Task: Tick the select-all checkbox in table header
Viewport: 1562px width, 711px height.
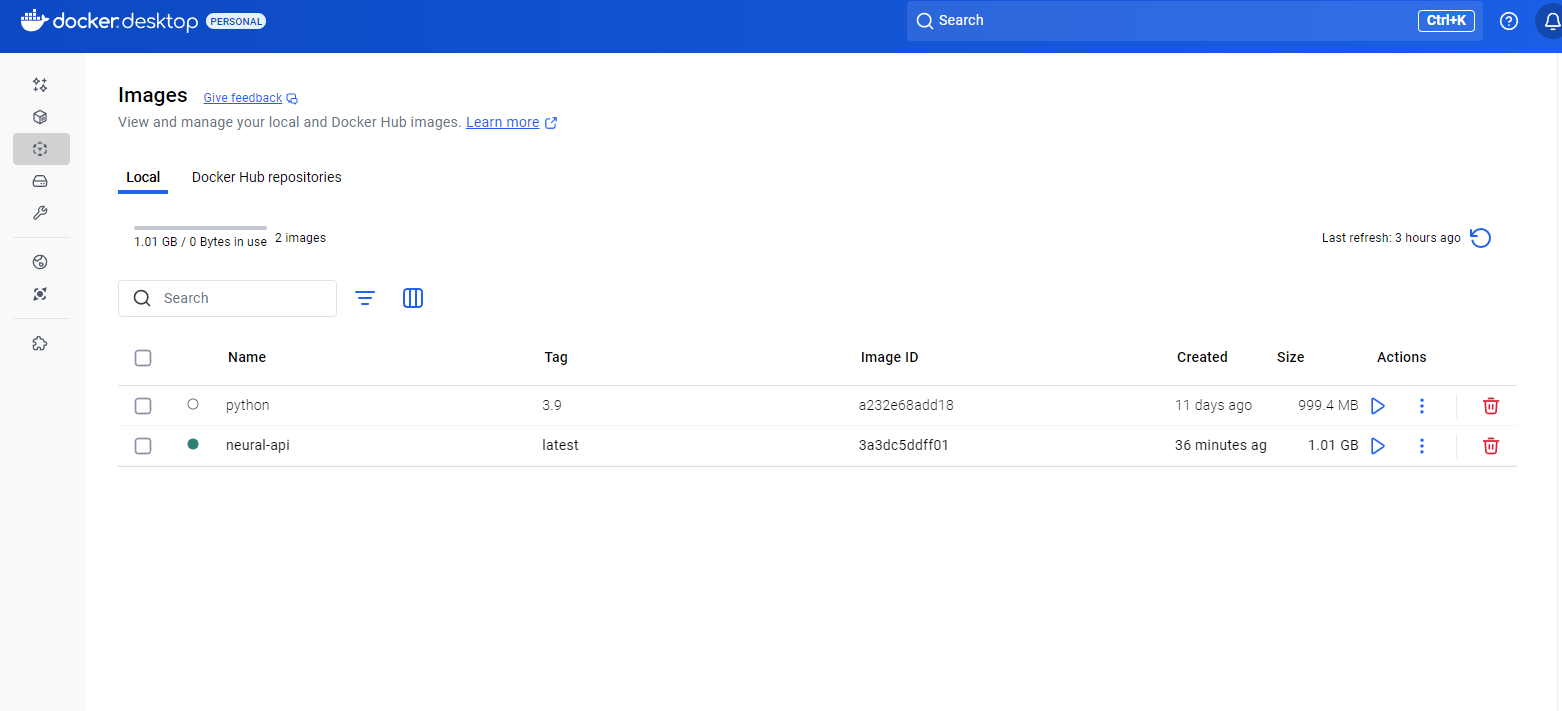Action: (143, 358)
